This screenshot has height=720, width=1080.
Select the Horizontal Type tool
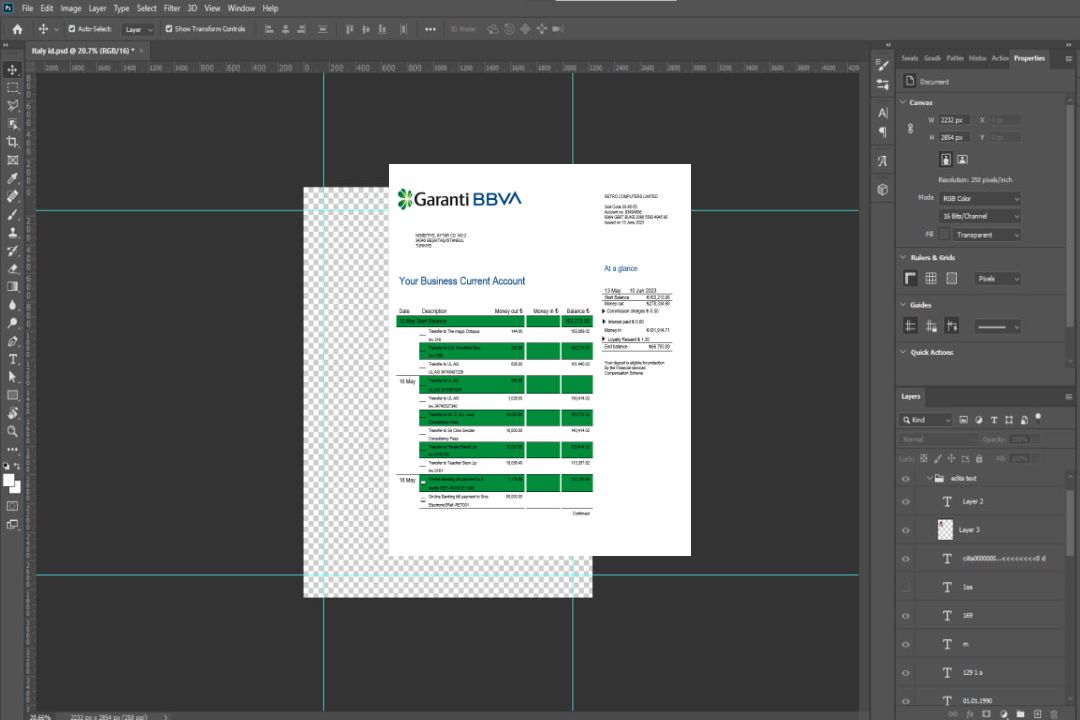[12, 359]
